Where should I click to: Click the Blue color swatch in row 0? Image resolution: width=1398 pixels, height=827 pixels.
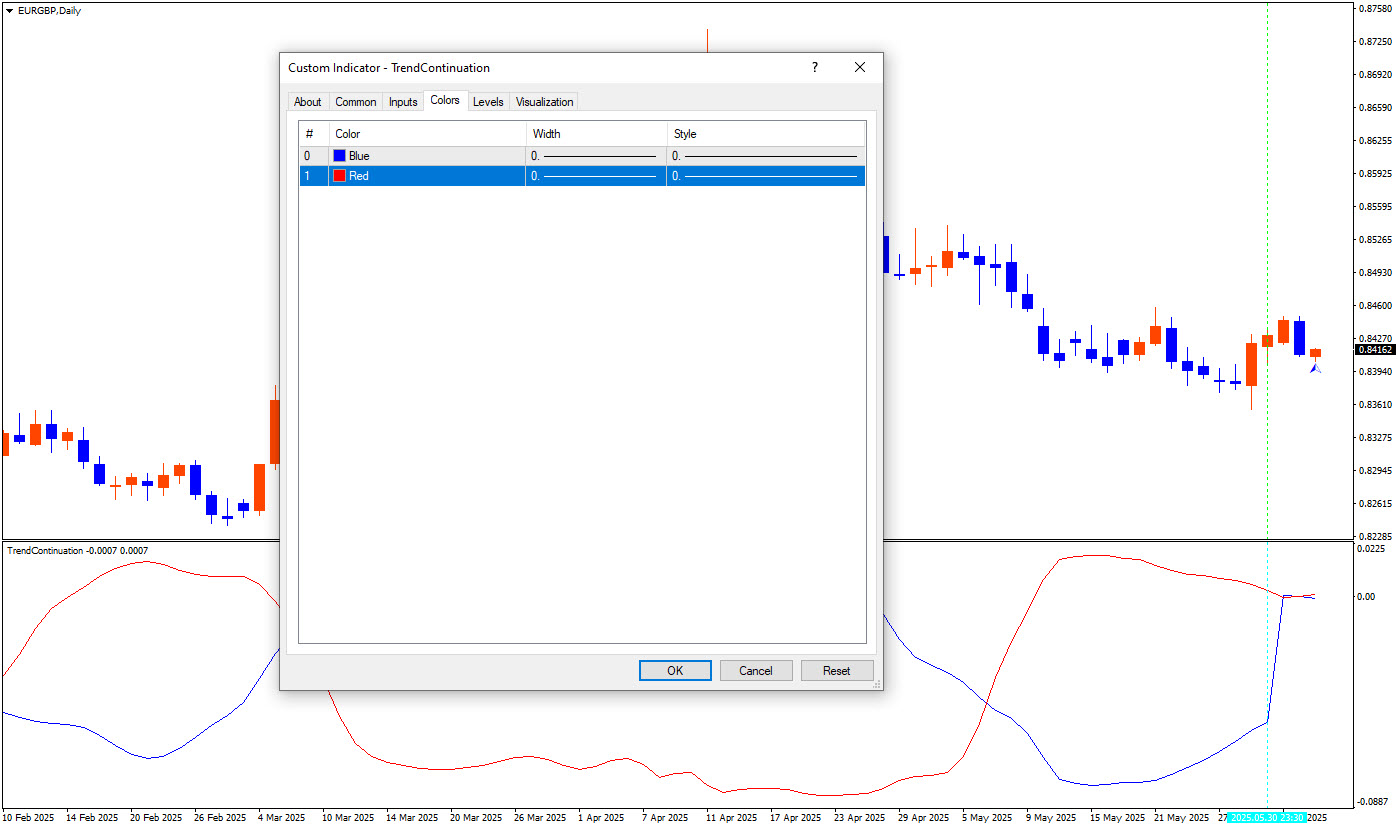click(x=340, y=156)
